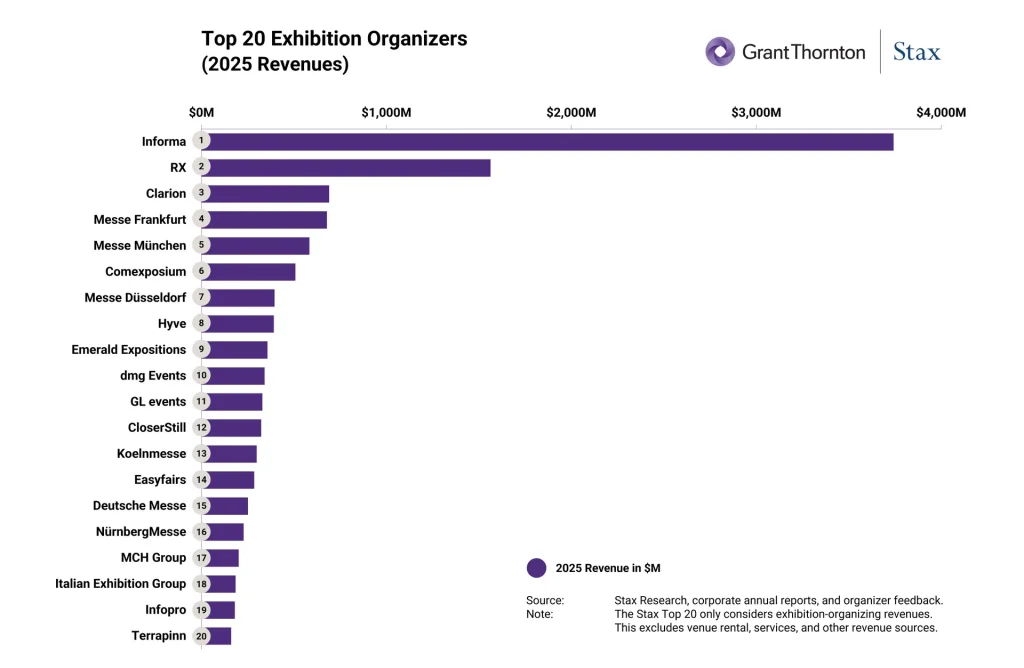Click the RX revenue bar
This screenshot has width=1024, height=668.
[x=346, y=168]
